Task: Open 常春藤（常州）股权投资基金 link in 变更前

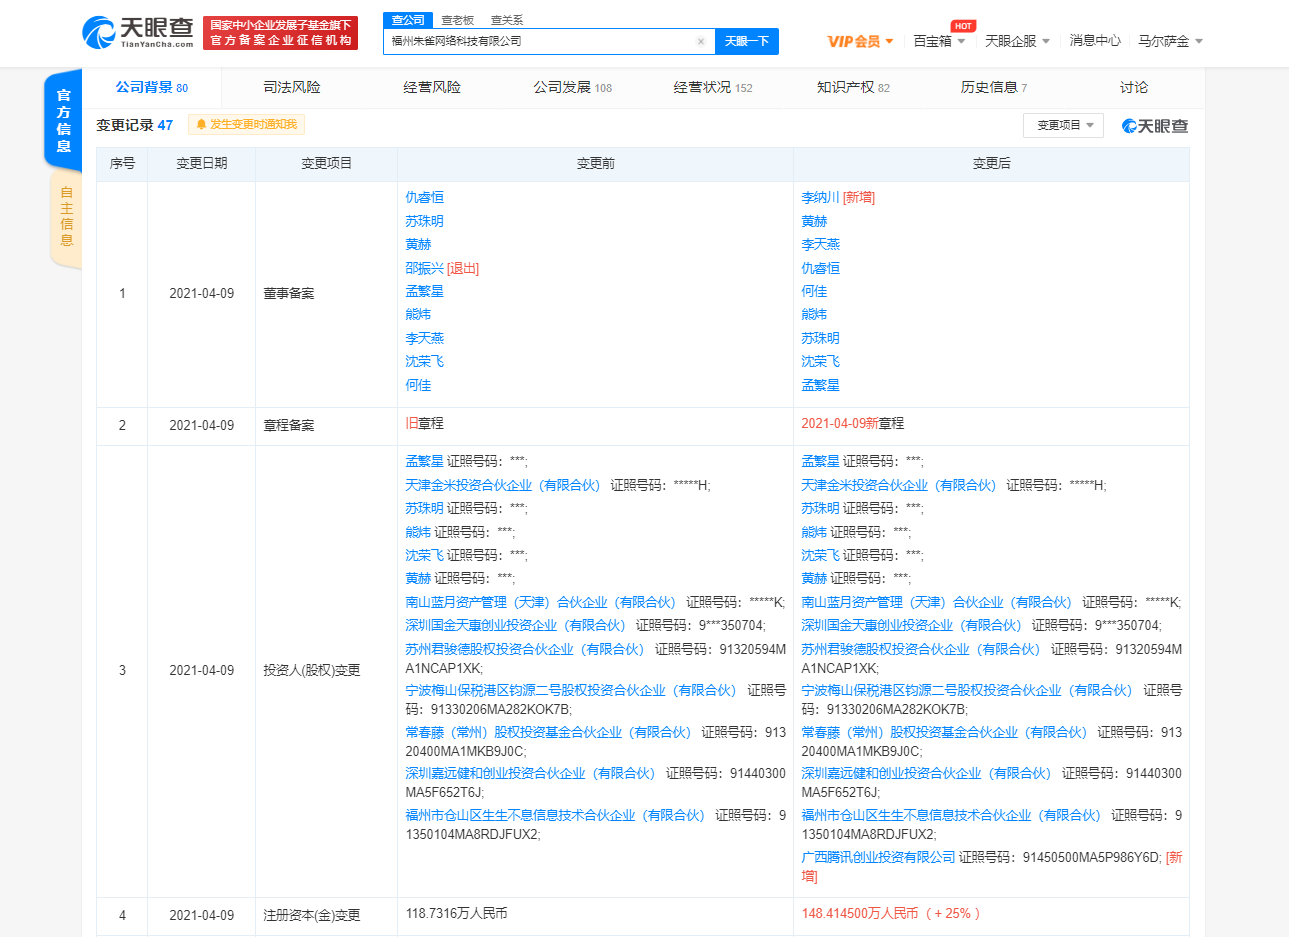Action: pos(548,732)
